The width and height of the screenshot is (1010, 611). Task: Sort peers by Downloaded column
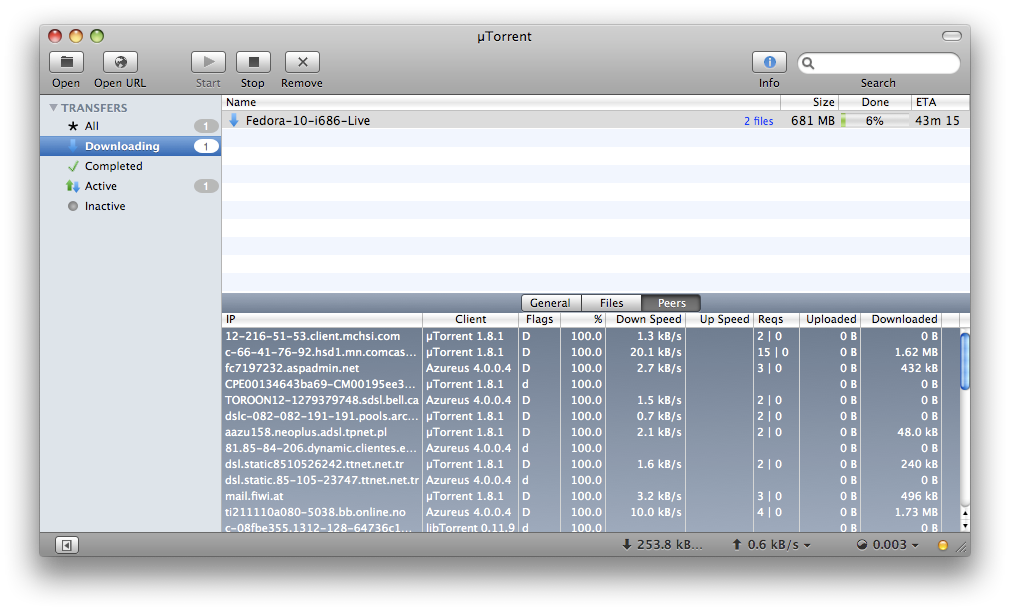point(901,319)
